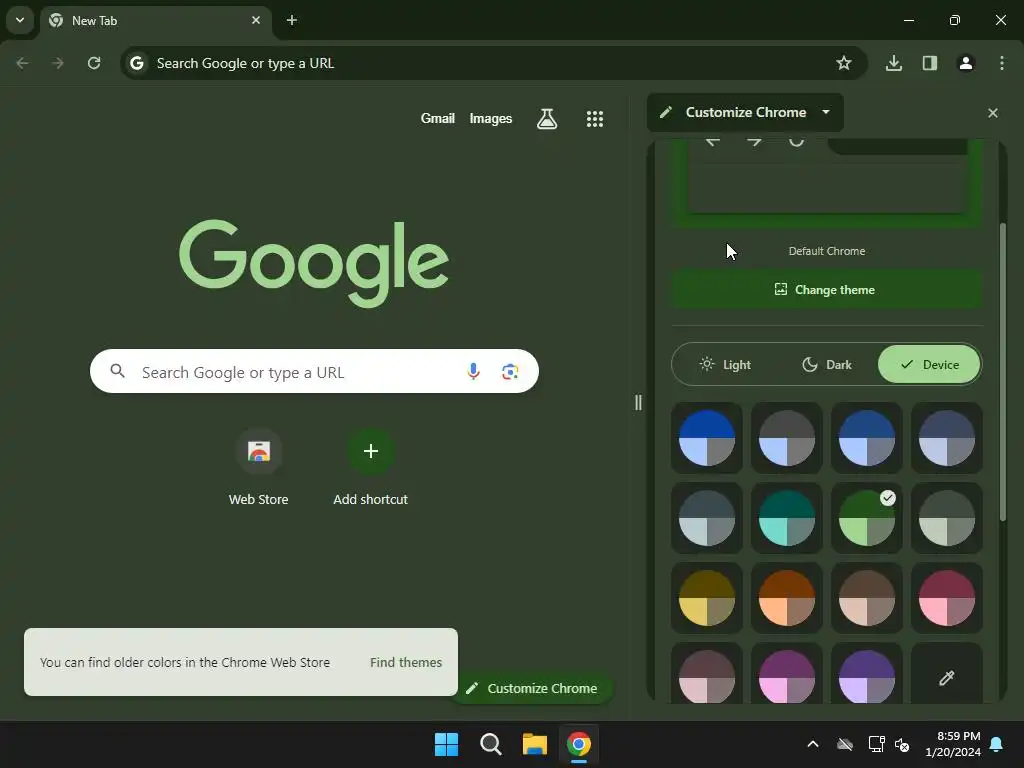Choose the orange color swatch
Screen dimensions: 1024x768
(787, 598)
